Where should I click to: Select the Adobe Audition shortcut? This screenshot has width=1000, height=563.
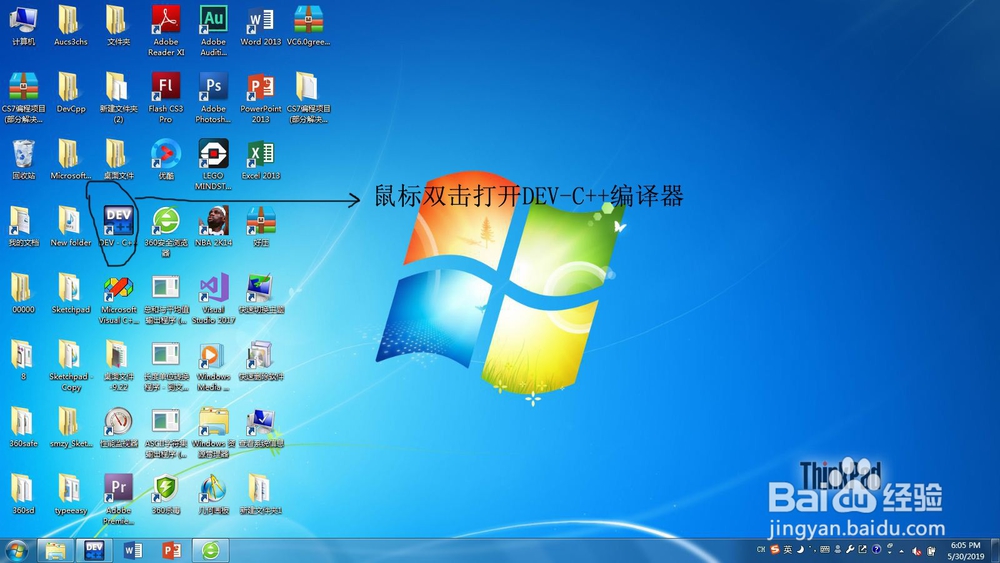(x=213, y=31)
